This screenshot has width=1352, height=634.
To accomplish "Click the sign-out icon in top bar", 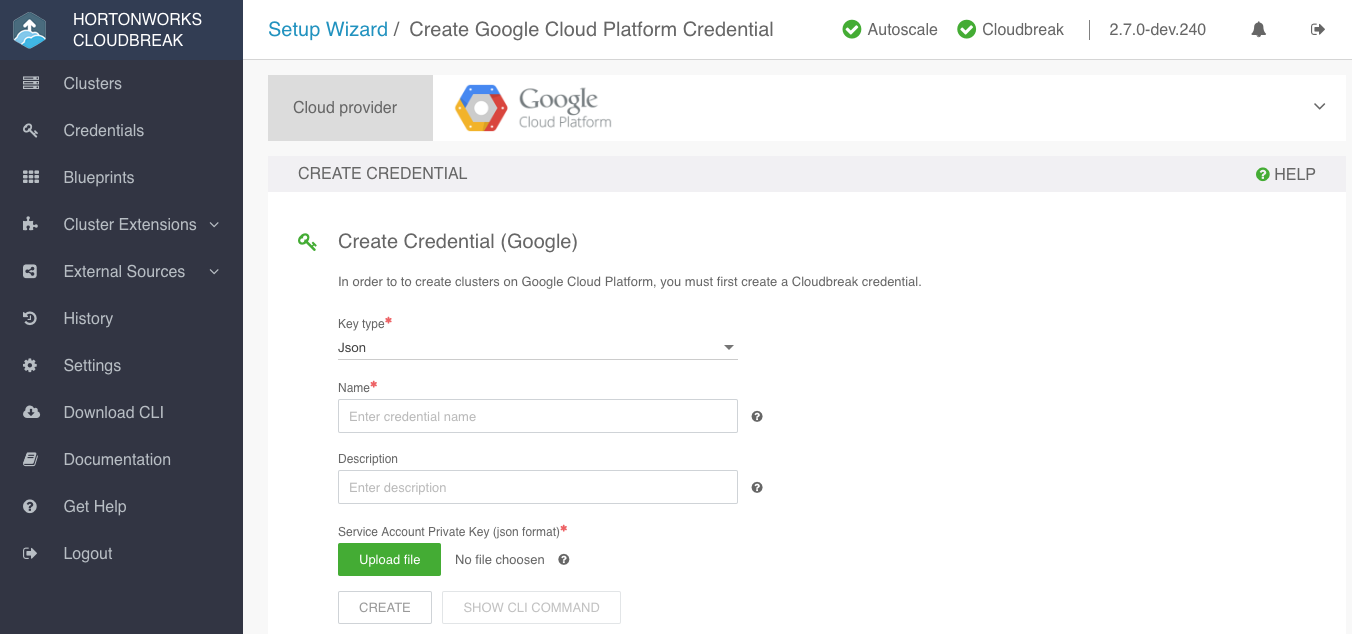I will pyautogui.click(x=1317, y=30).
